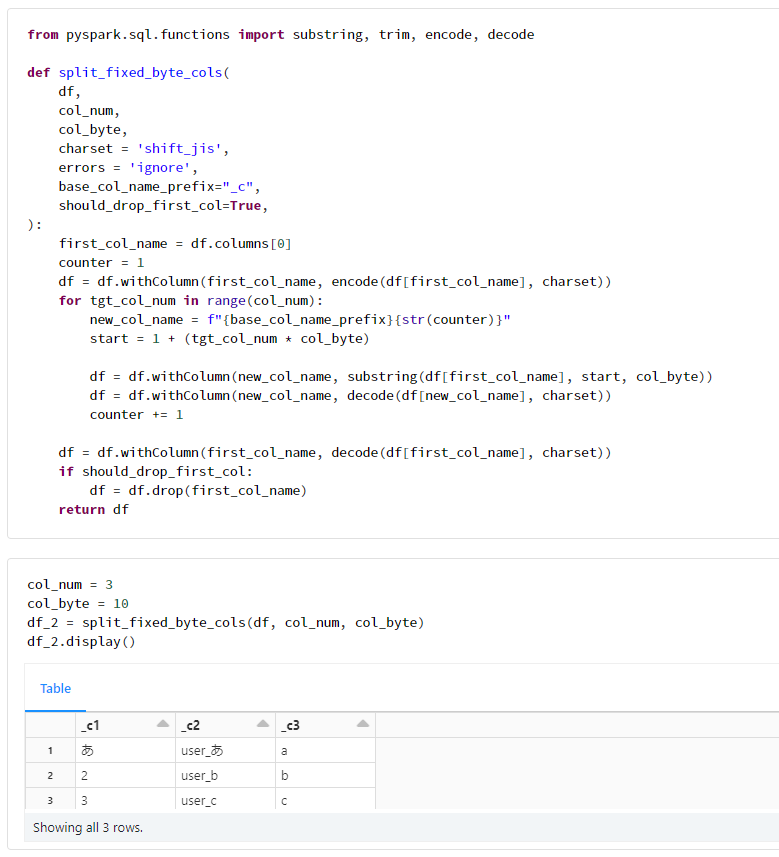
Task: Select row number 2 in the table
Action: click(x=50, y=776)
